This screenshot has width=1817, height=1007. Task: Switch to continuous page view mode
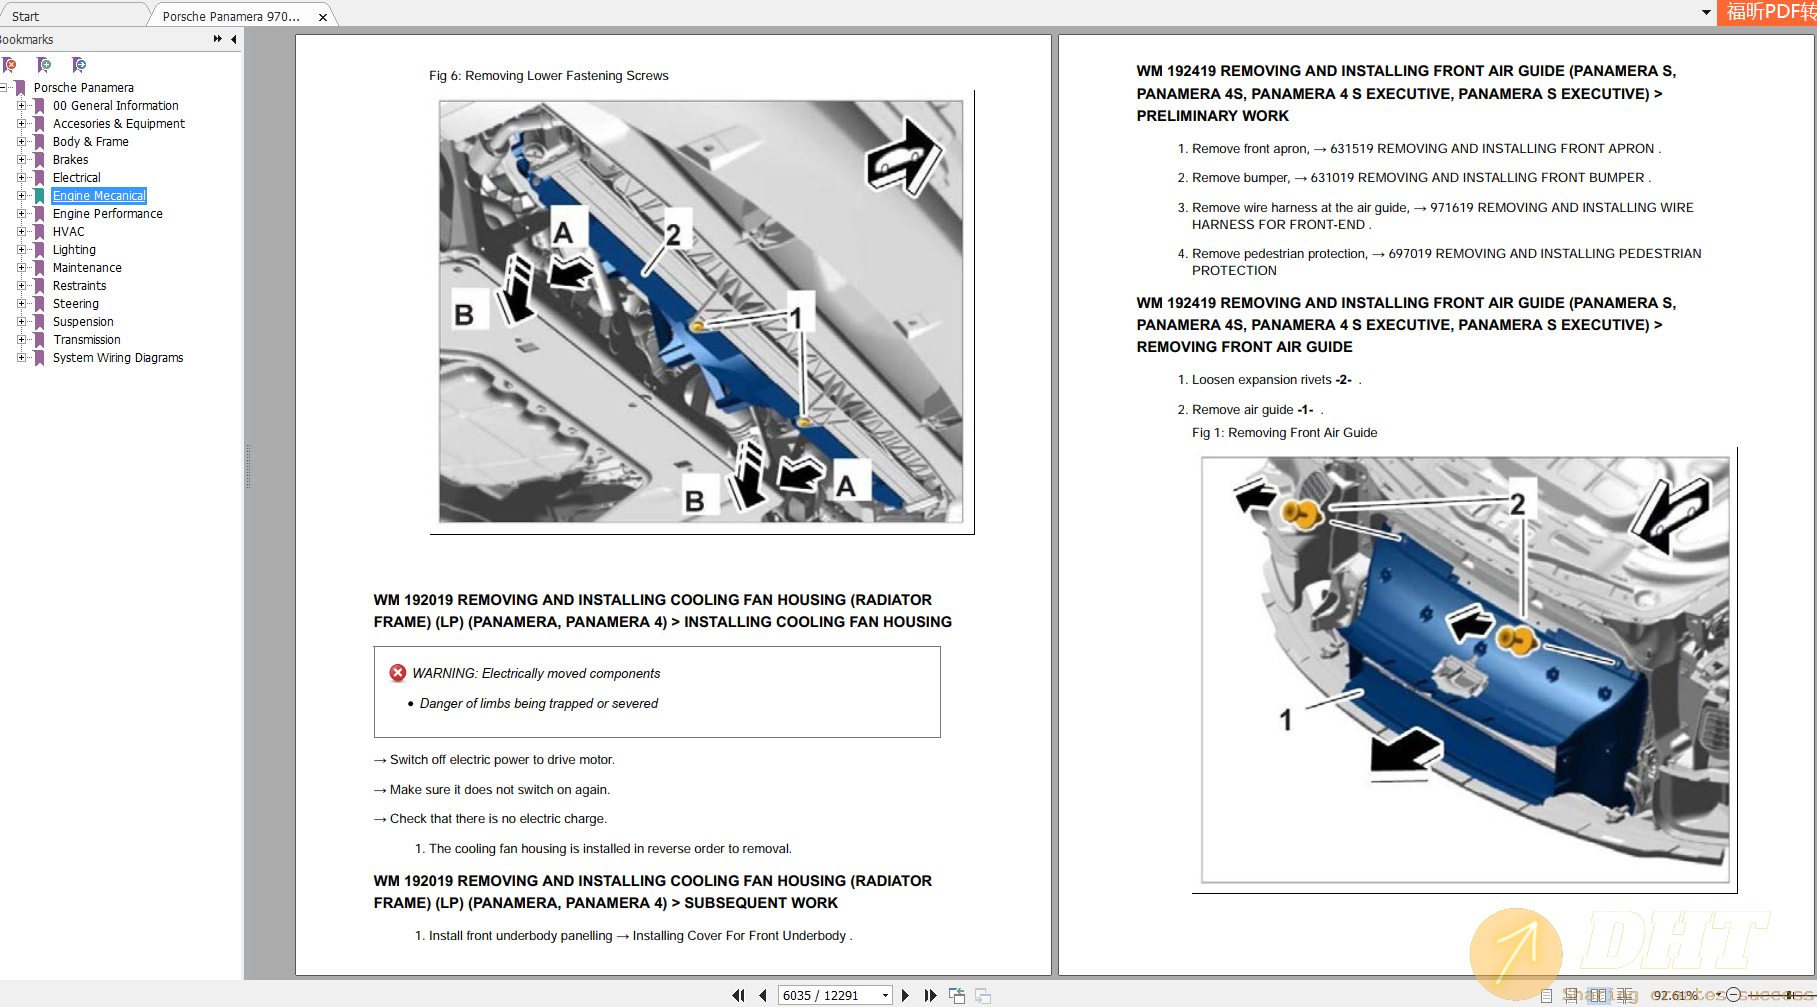tap(1571, 996)
